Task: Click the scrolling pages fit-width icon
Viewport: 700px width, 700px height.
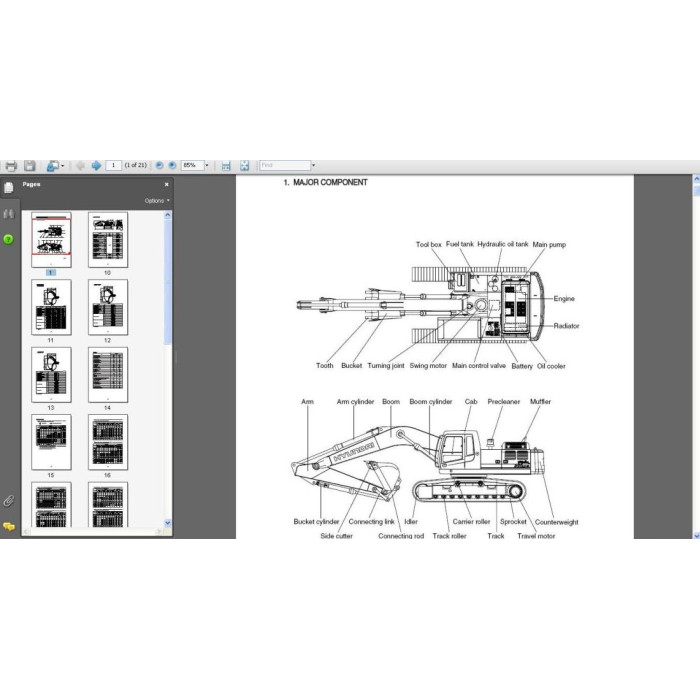Action: pyautogui.click(x=226, y=166)
